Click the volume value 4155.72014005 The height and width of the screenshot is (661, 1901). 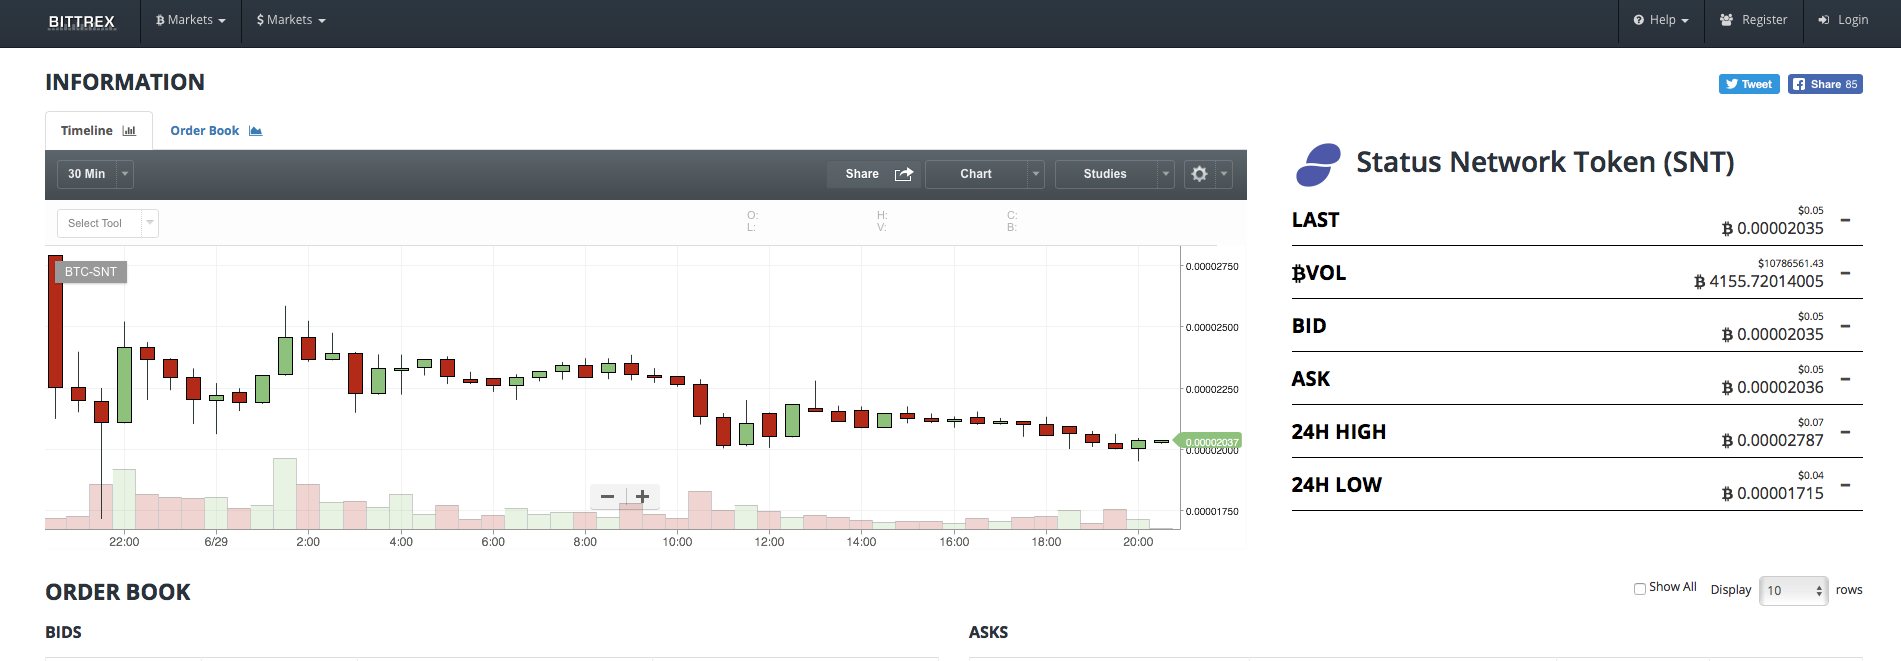[1759, 281]
